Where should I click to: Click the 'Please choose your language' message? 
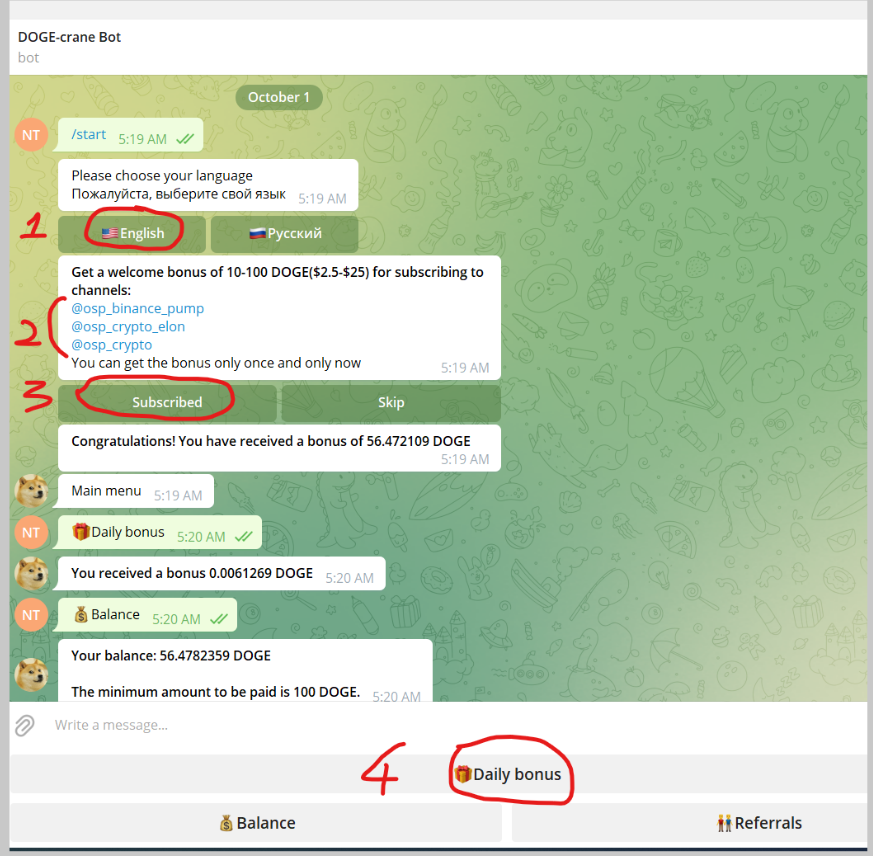[x=208, y=185]
